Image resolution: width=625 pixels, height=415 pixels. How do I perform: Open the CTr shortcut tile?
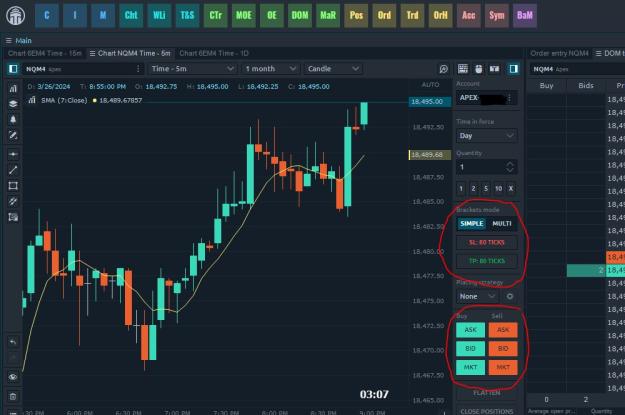pos(216,16)
